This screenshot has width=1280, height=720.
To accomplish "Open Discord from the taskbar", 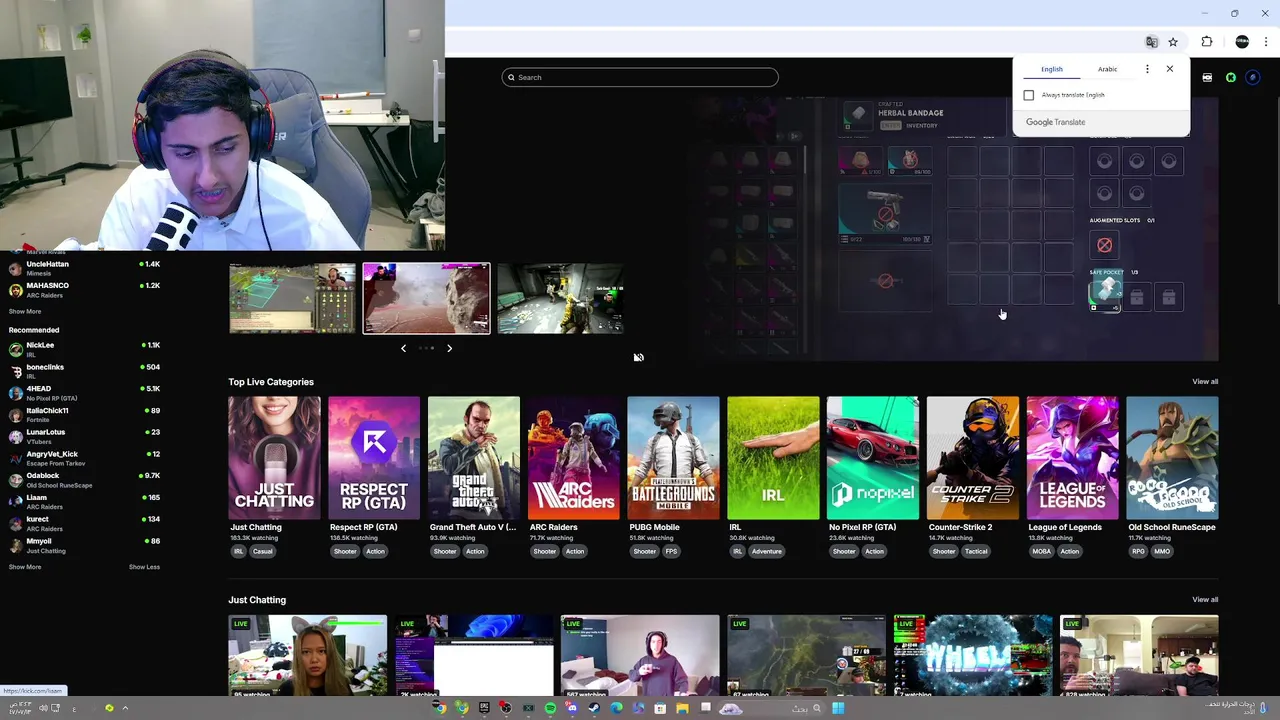I will [572, 708].
